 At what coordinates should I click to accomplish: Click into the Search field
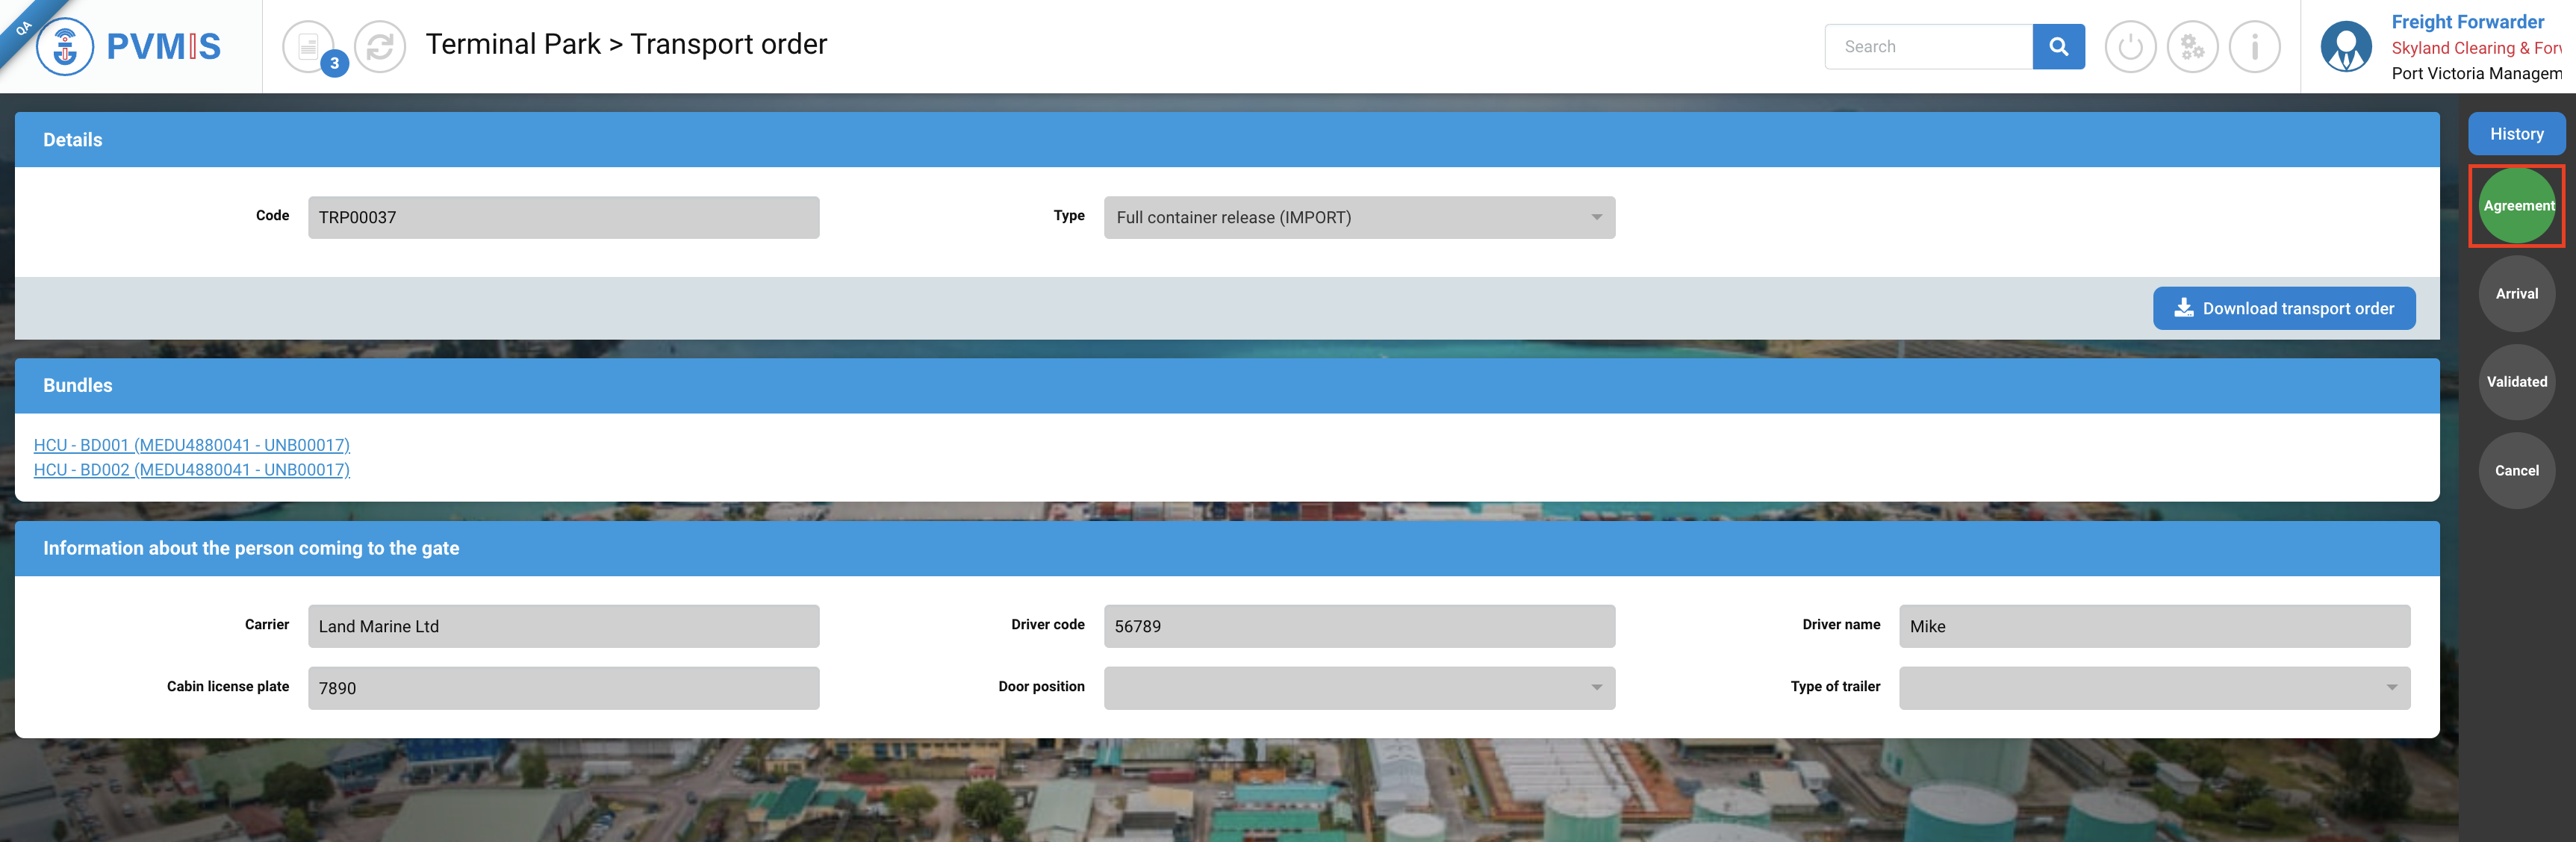[x=1928, y=46]
